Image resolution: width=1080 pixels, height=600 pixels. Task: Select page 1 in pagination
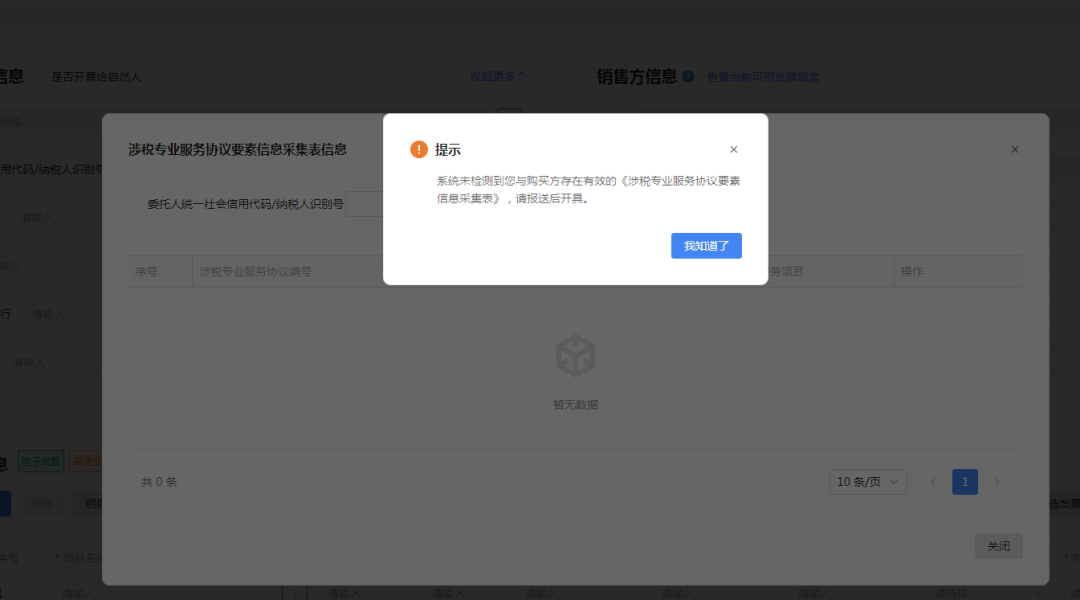click(x=965, y=482)
